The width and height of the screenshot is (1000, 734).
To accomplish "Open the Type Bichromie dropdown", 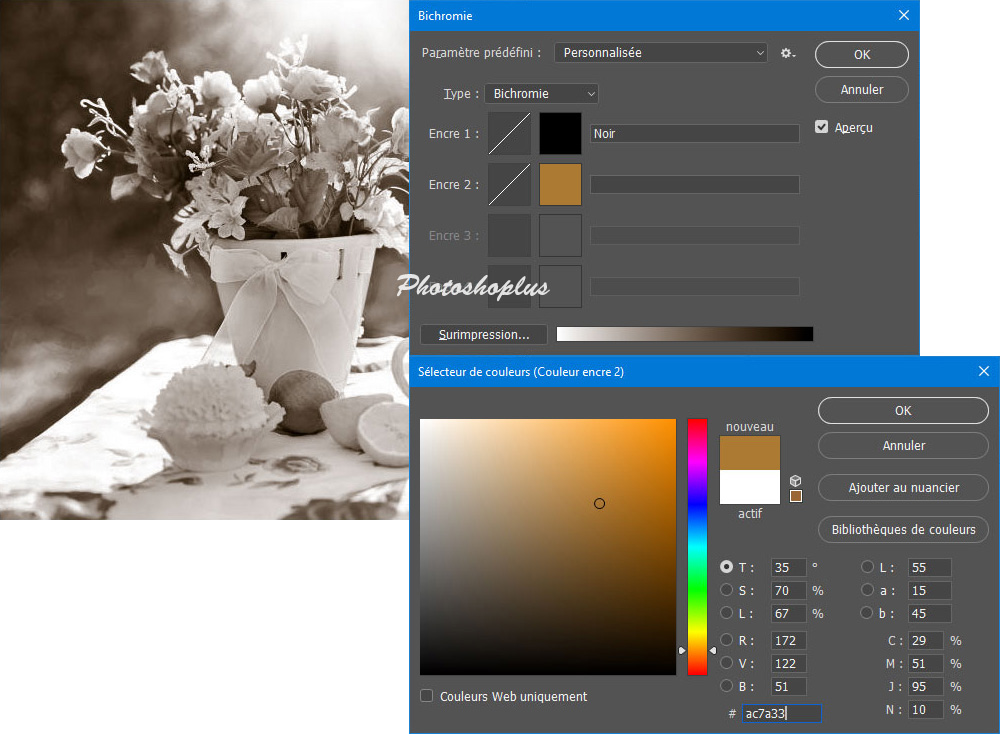I will coord(541,94).
